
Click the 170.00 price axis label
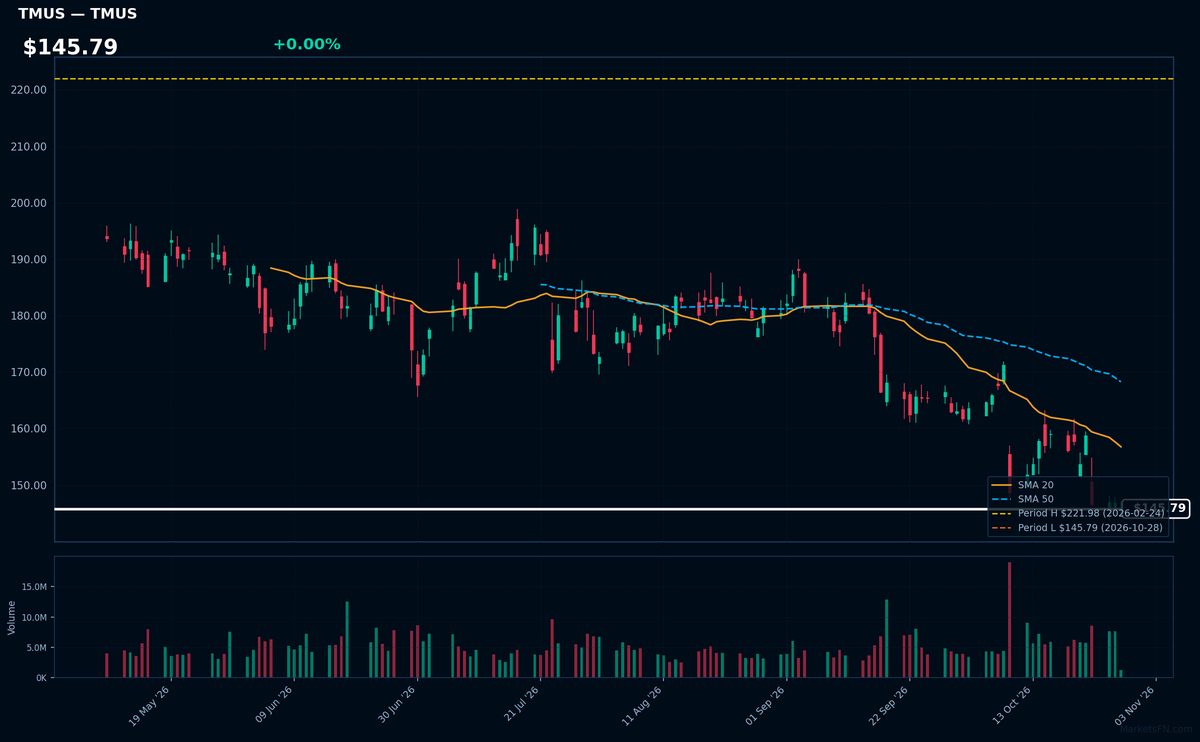coord(31,373)
